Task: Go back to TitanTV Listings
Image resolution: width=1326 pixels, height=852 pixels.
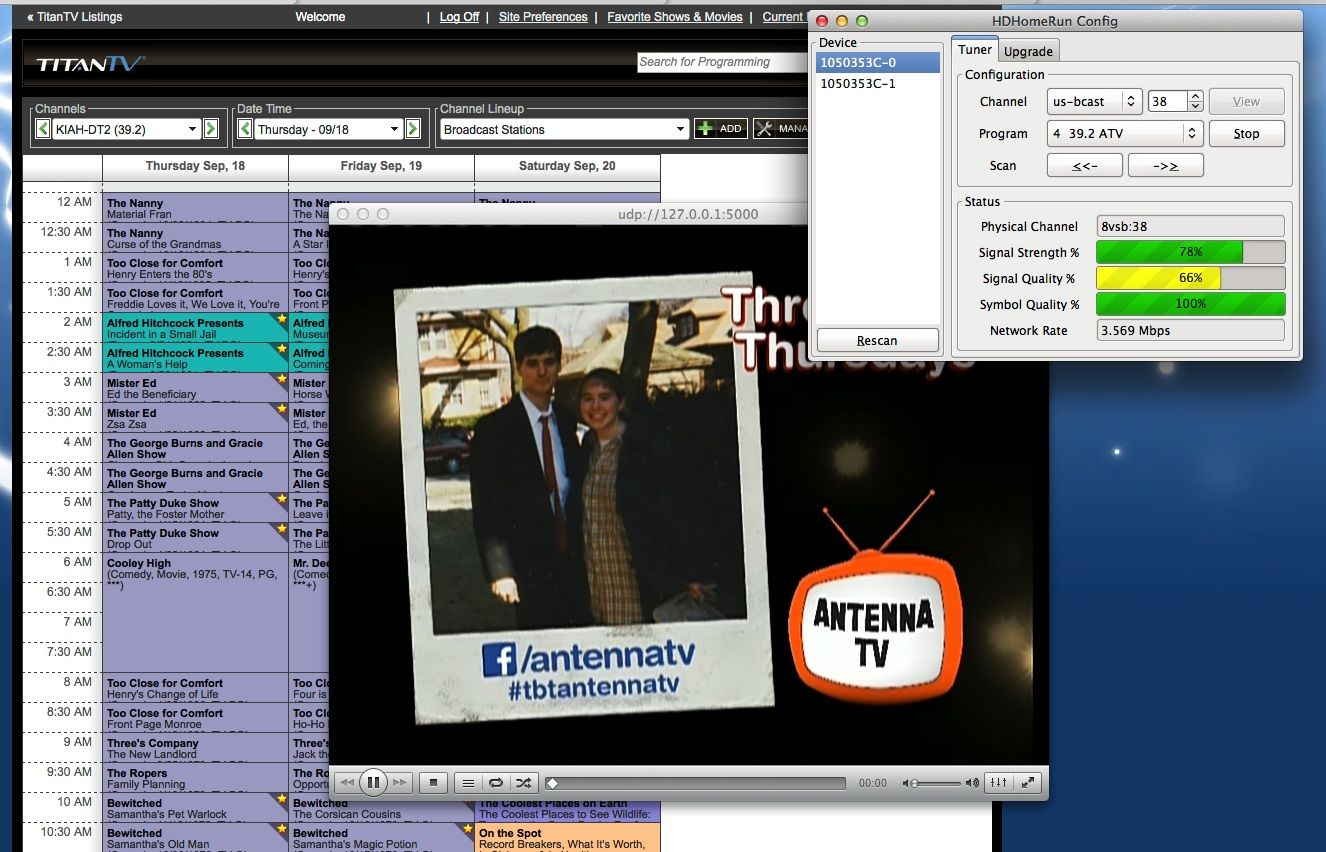Action: pos(75,17)
